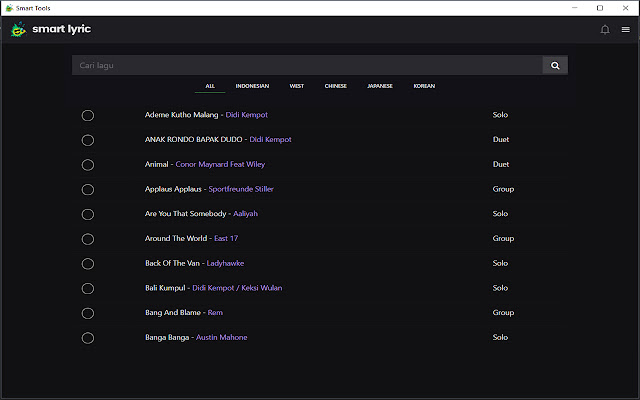The width and height of the screenshot is (640, 400).
Task: Select radio button for Ademe Kutho Malang
Action: [88, 116]
